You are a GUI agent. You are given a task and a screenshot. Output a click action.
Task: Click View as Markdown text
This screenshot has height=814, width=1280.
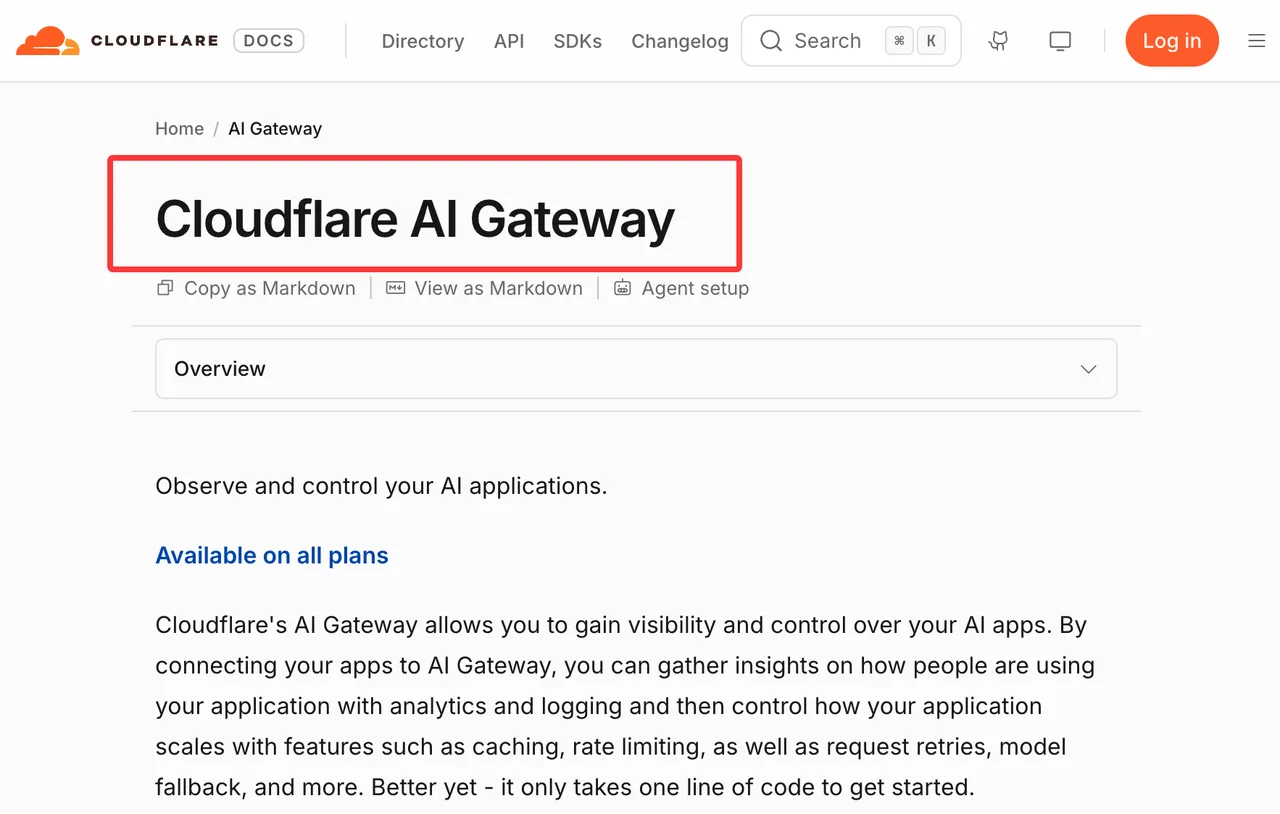[499, 288]
